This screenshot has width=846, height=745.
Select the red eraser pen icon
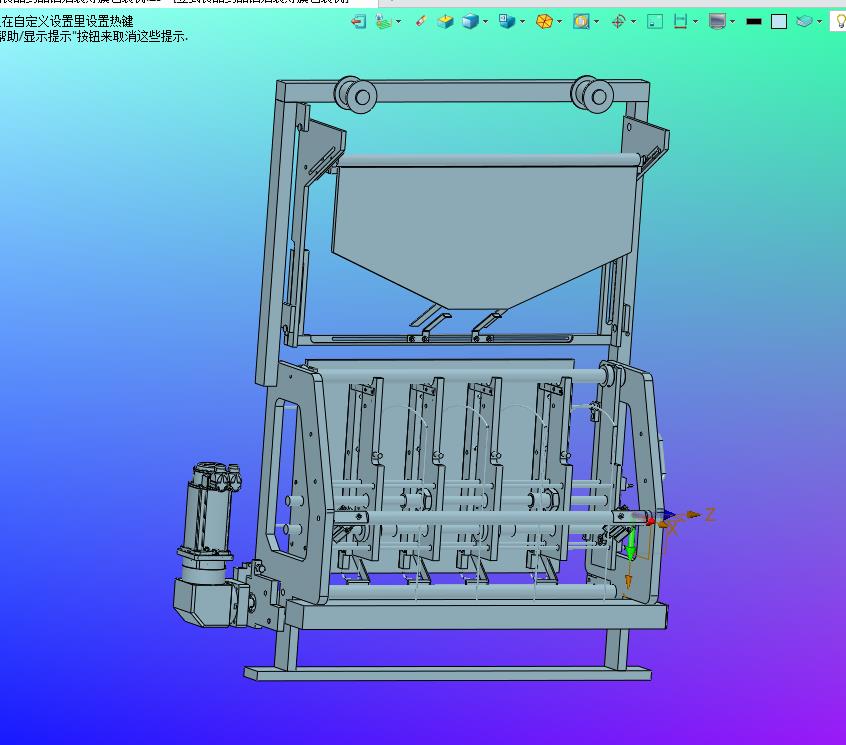[421, 21]
